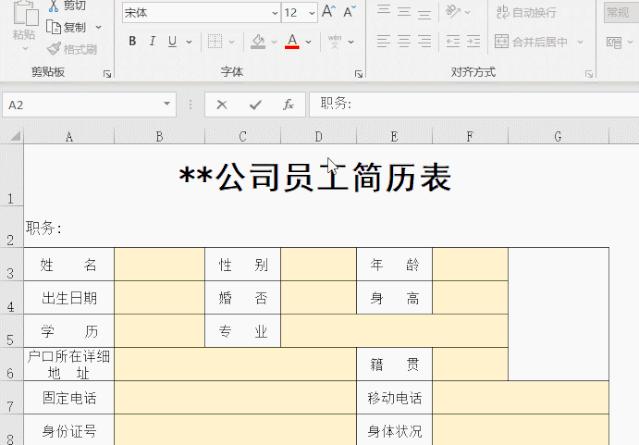Click the Paste (粘贴) clipboard icon
Image resolution: width=639 pixels, height=445 pixels.
point(25,13)
